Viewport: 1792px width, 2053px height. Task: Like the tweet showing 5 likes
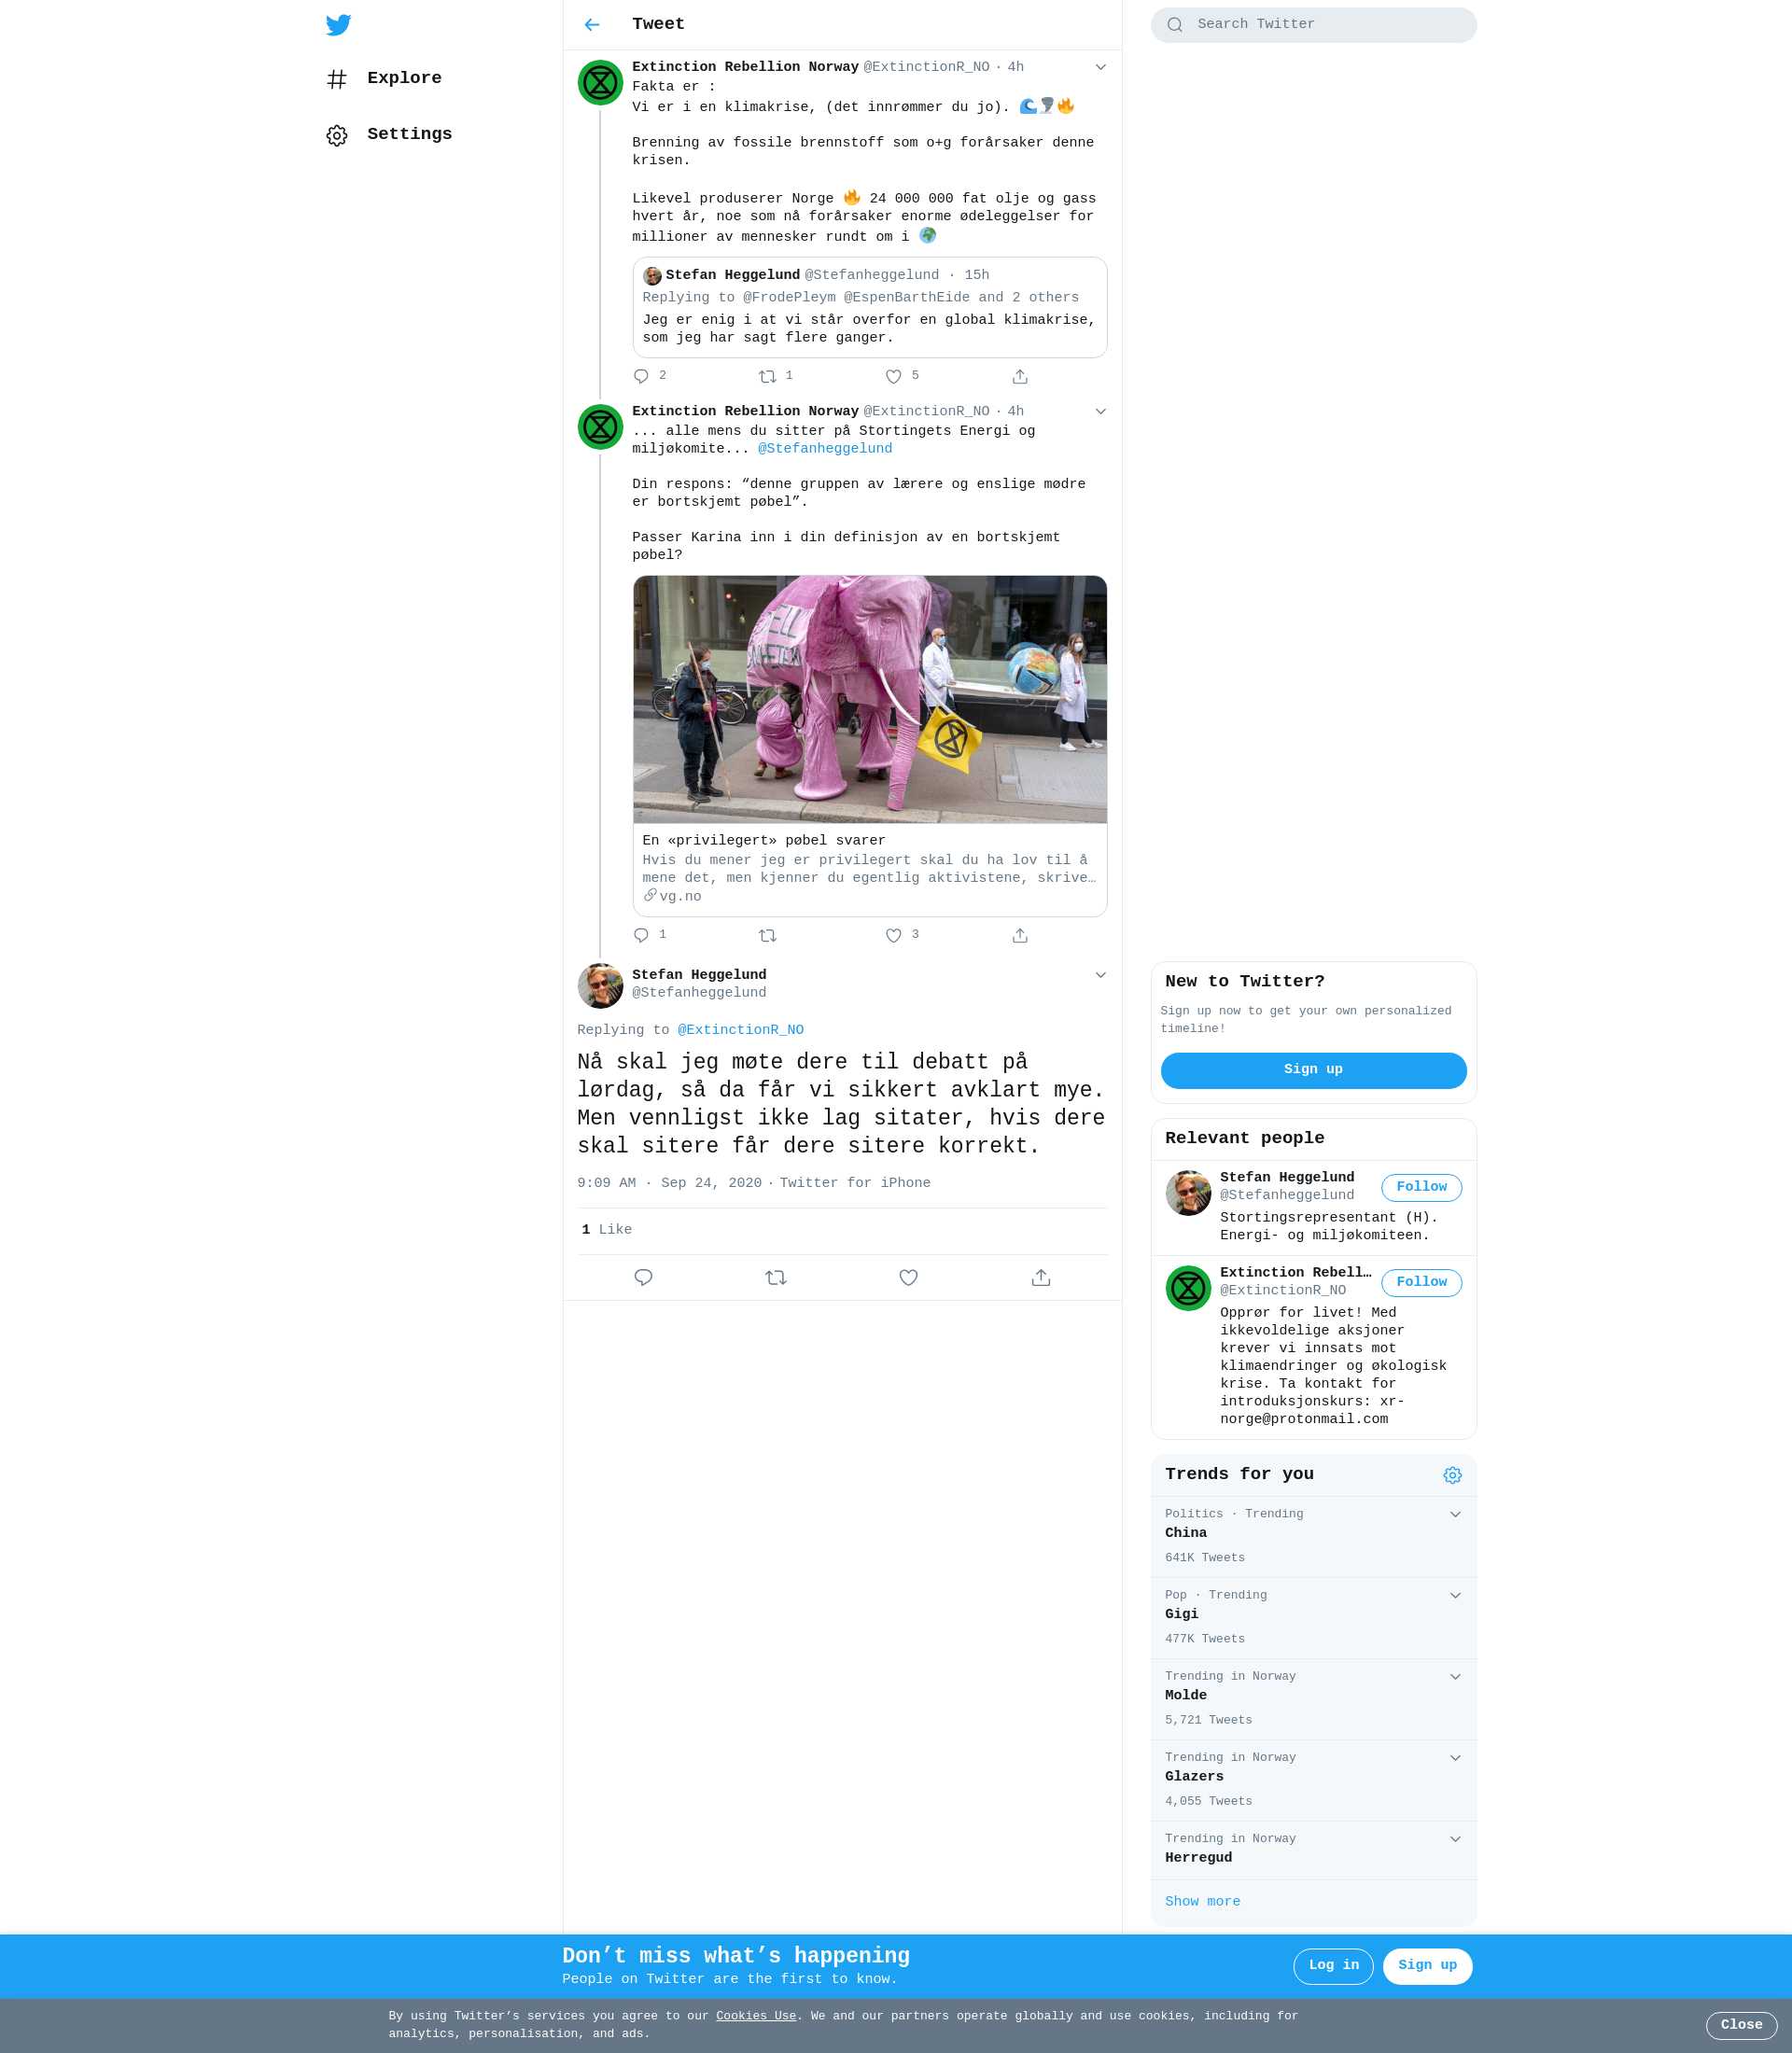point(893,376)
